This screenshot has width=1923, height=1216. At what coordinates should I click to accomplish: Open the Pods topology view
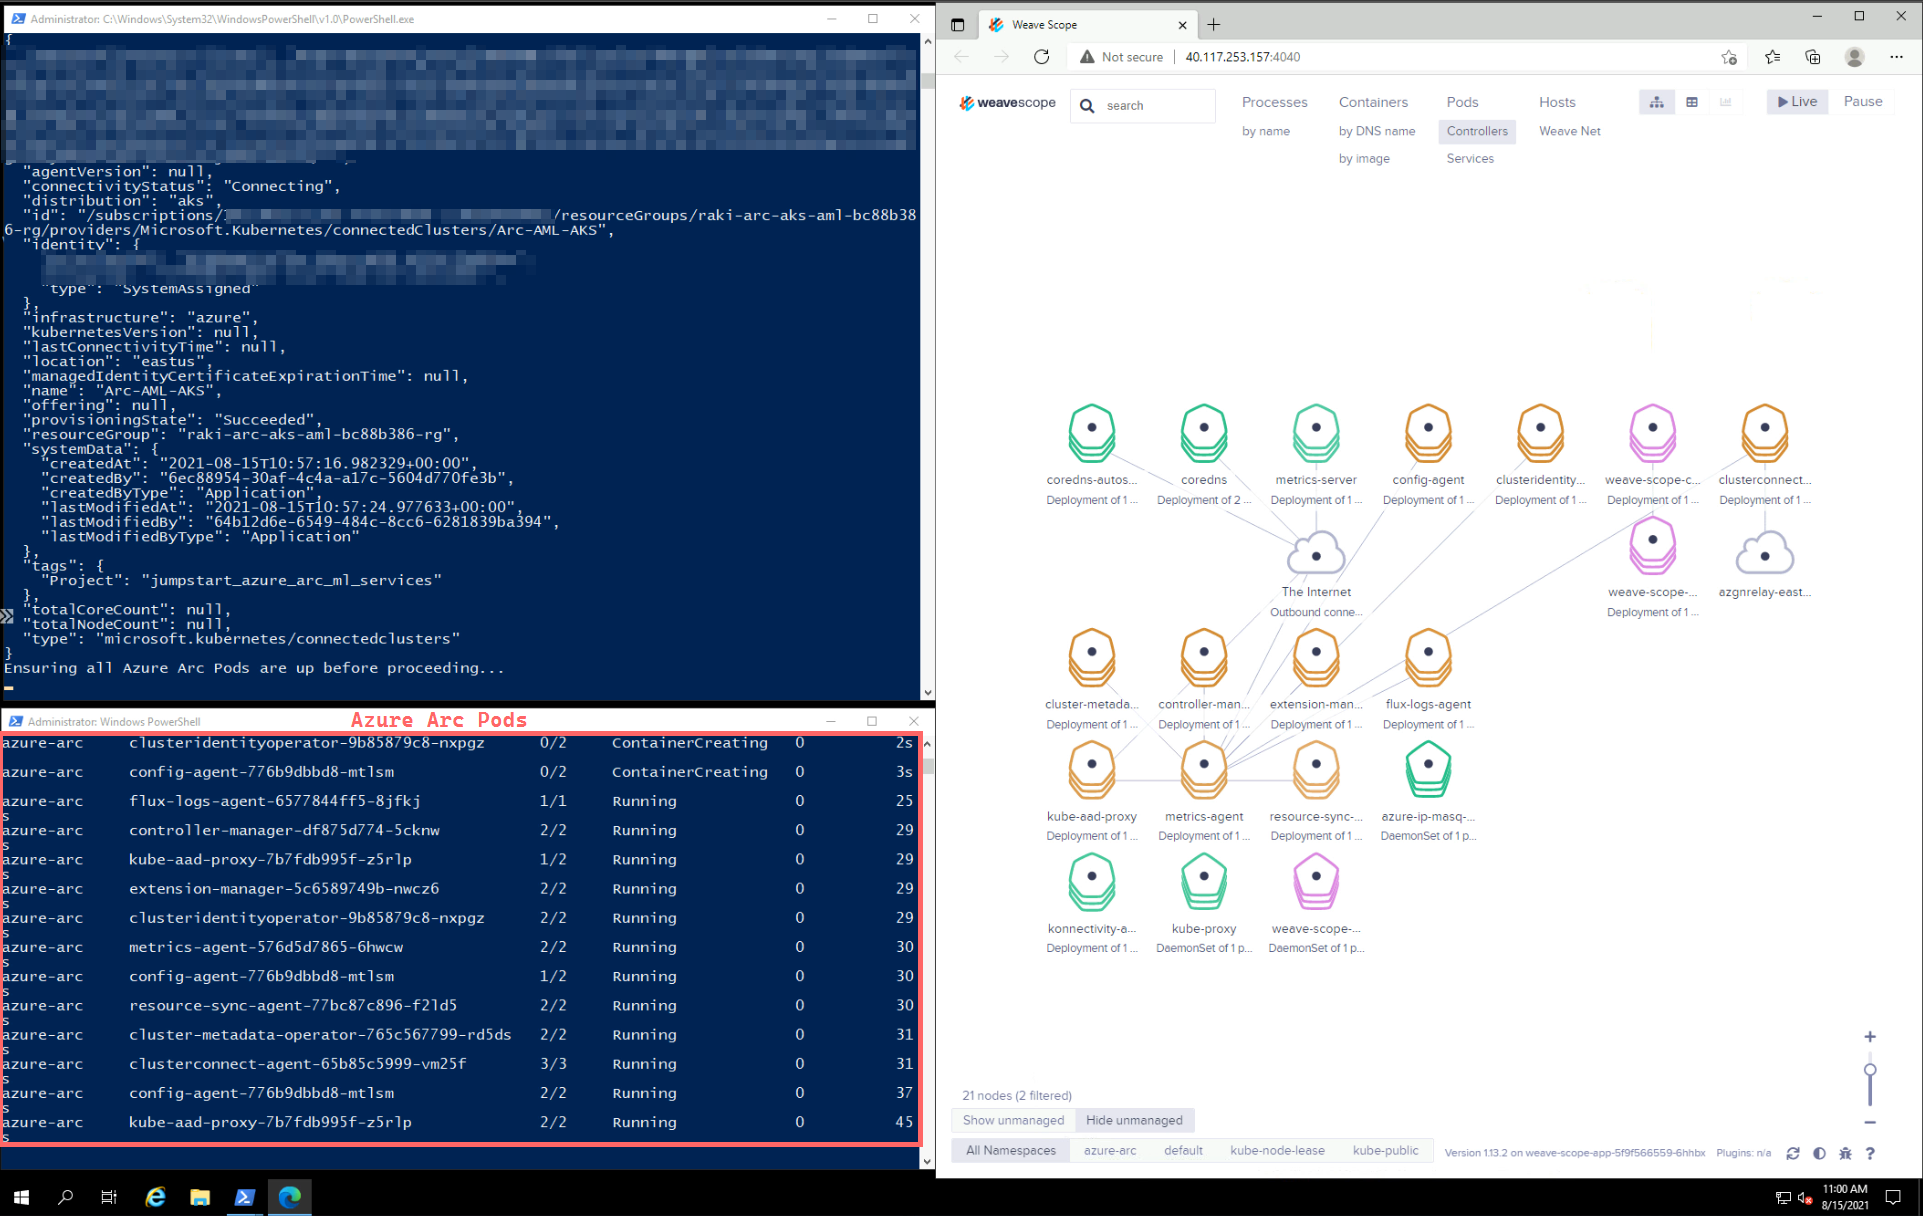[1462, 102]
